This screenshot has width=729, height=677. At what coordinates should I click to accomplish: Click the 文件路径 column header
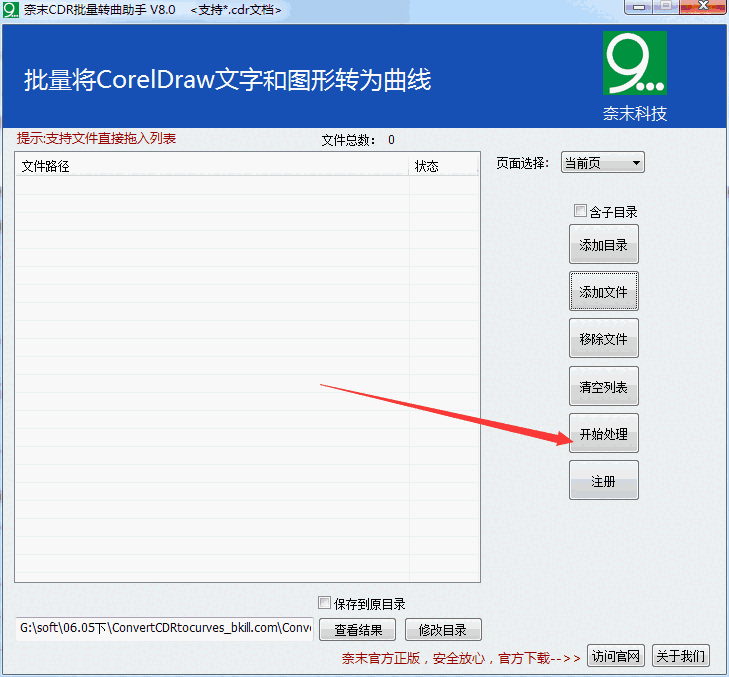click(x=212, y=166)
